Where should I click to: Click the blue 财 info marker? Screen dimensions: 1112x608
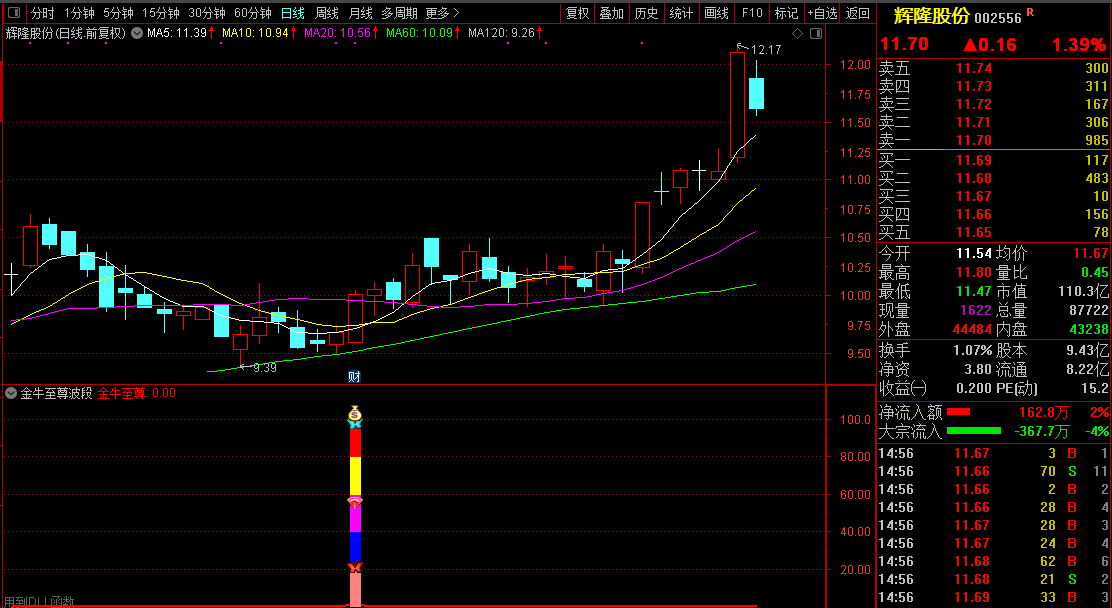[354, 376]
